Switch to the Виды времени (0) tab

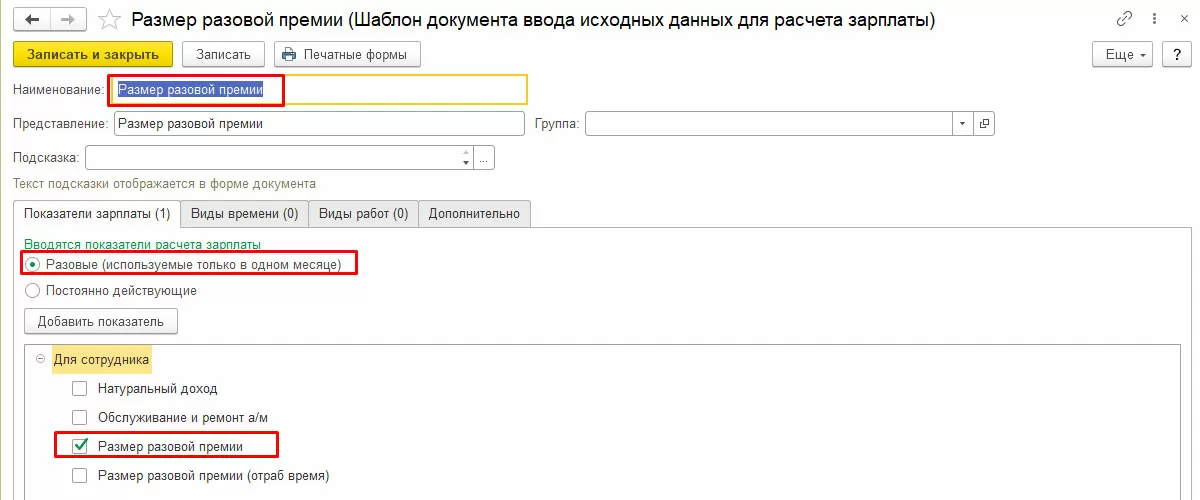tap(244, 213)
